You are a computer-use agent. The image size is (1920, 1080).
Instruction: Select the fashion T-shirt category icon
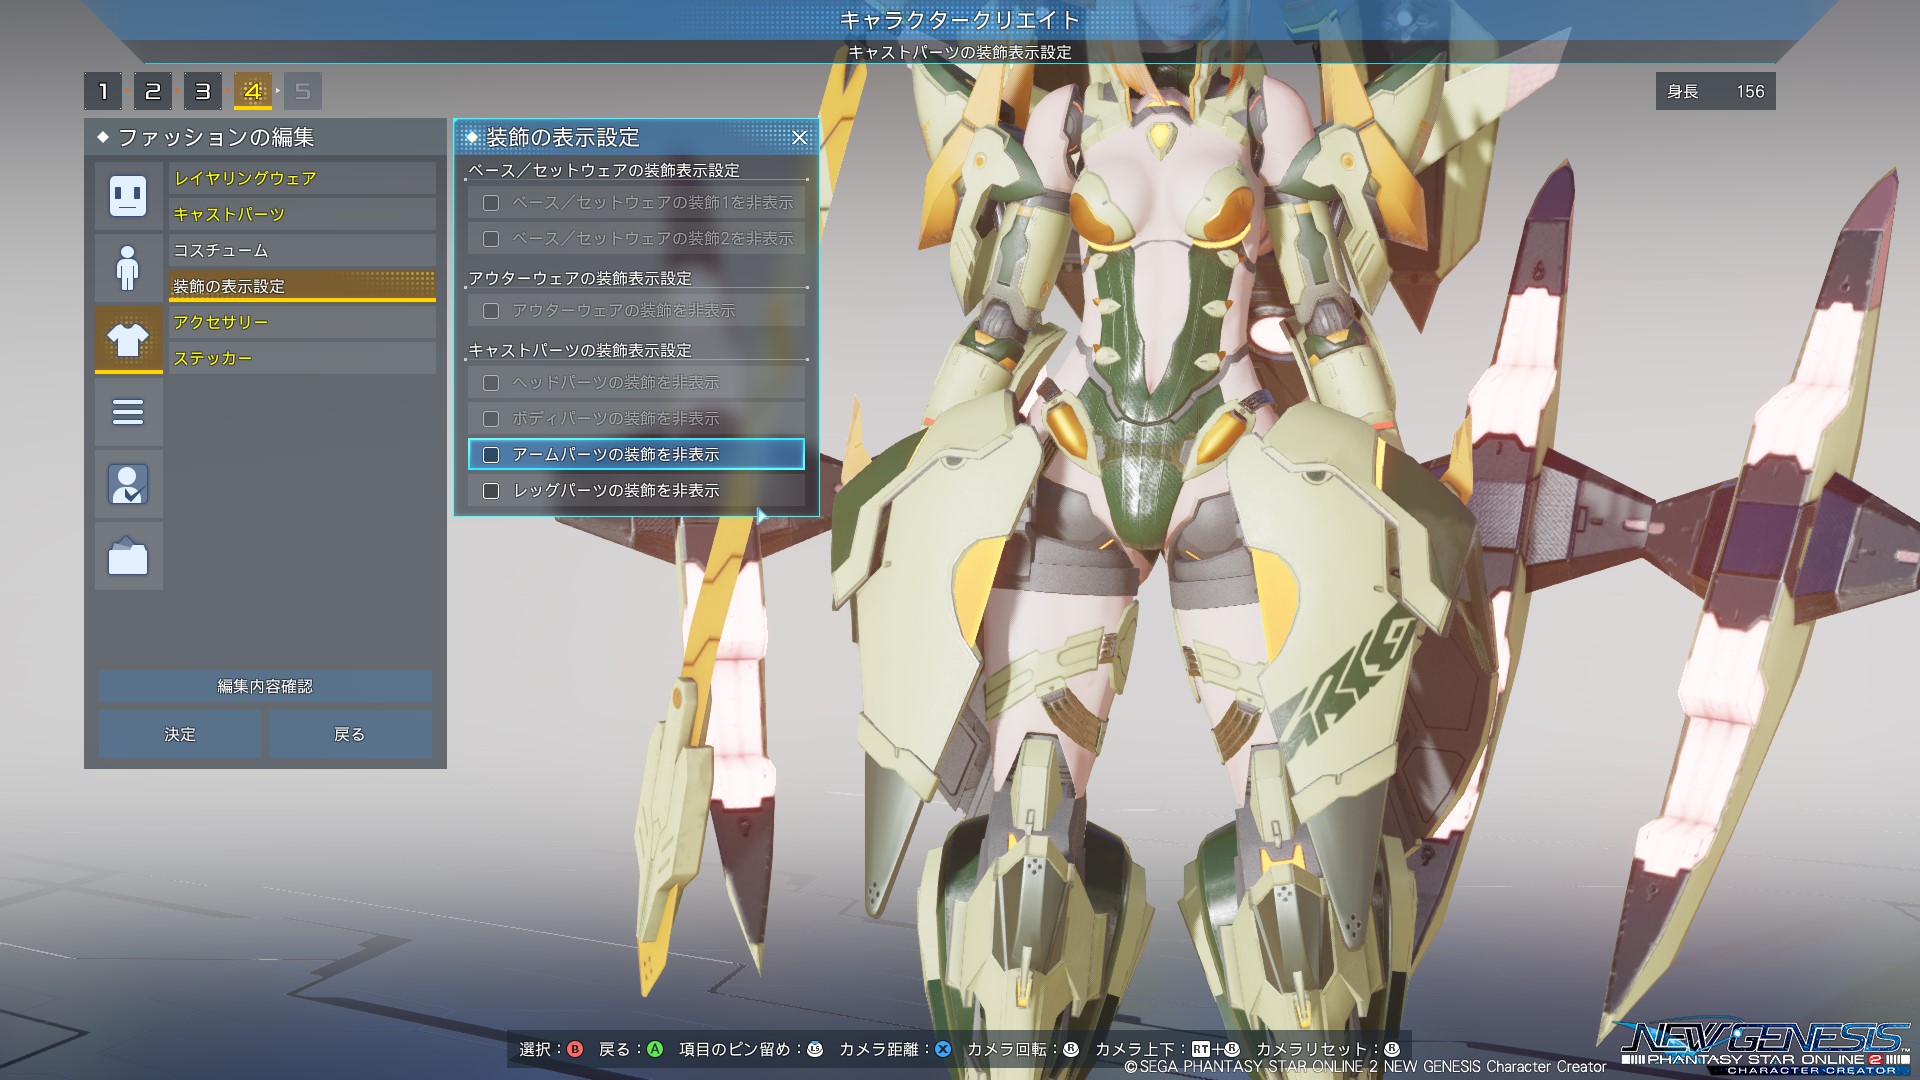(128, 340)
